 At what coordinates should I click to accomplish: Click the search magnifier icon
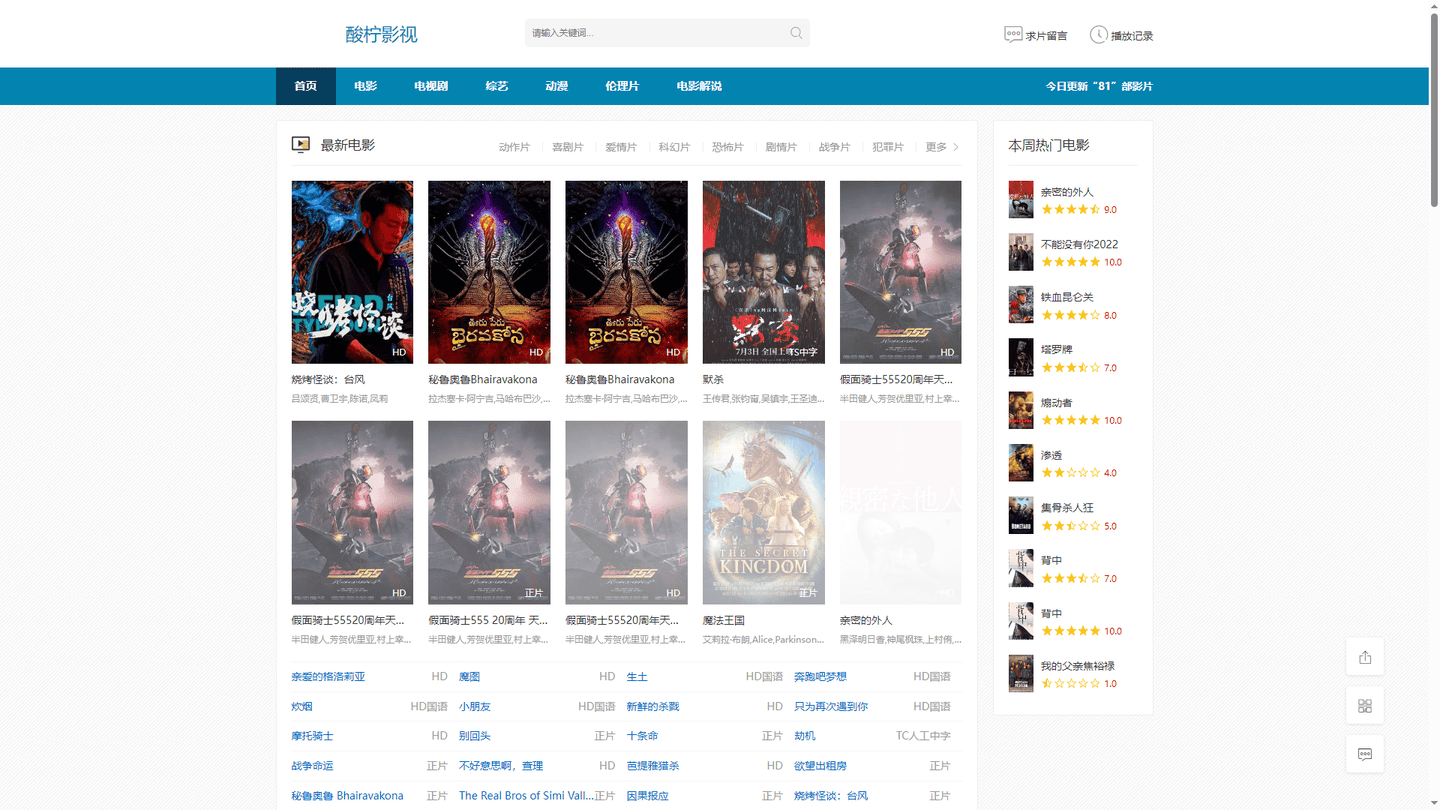point(796,33)
